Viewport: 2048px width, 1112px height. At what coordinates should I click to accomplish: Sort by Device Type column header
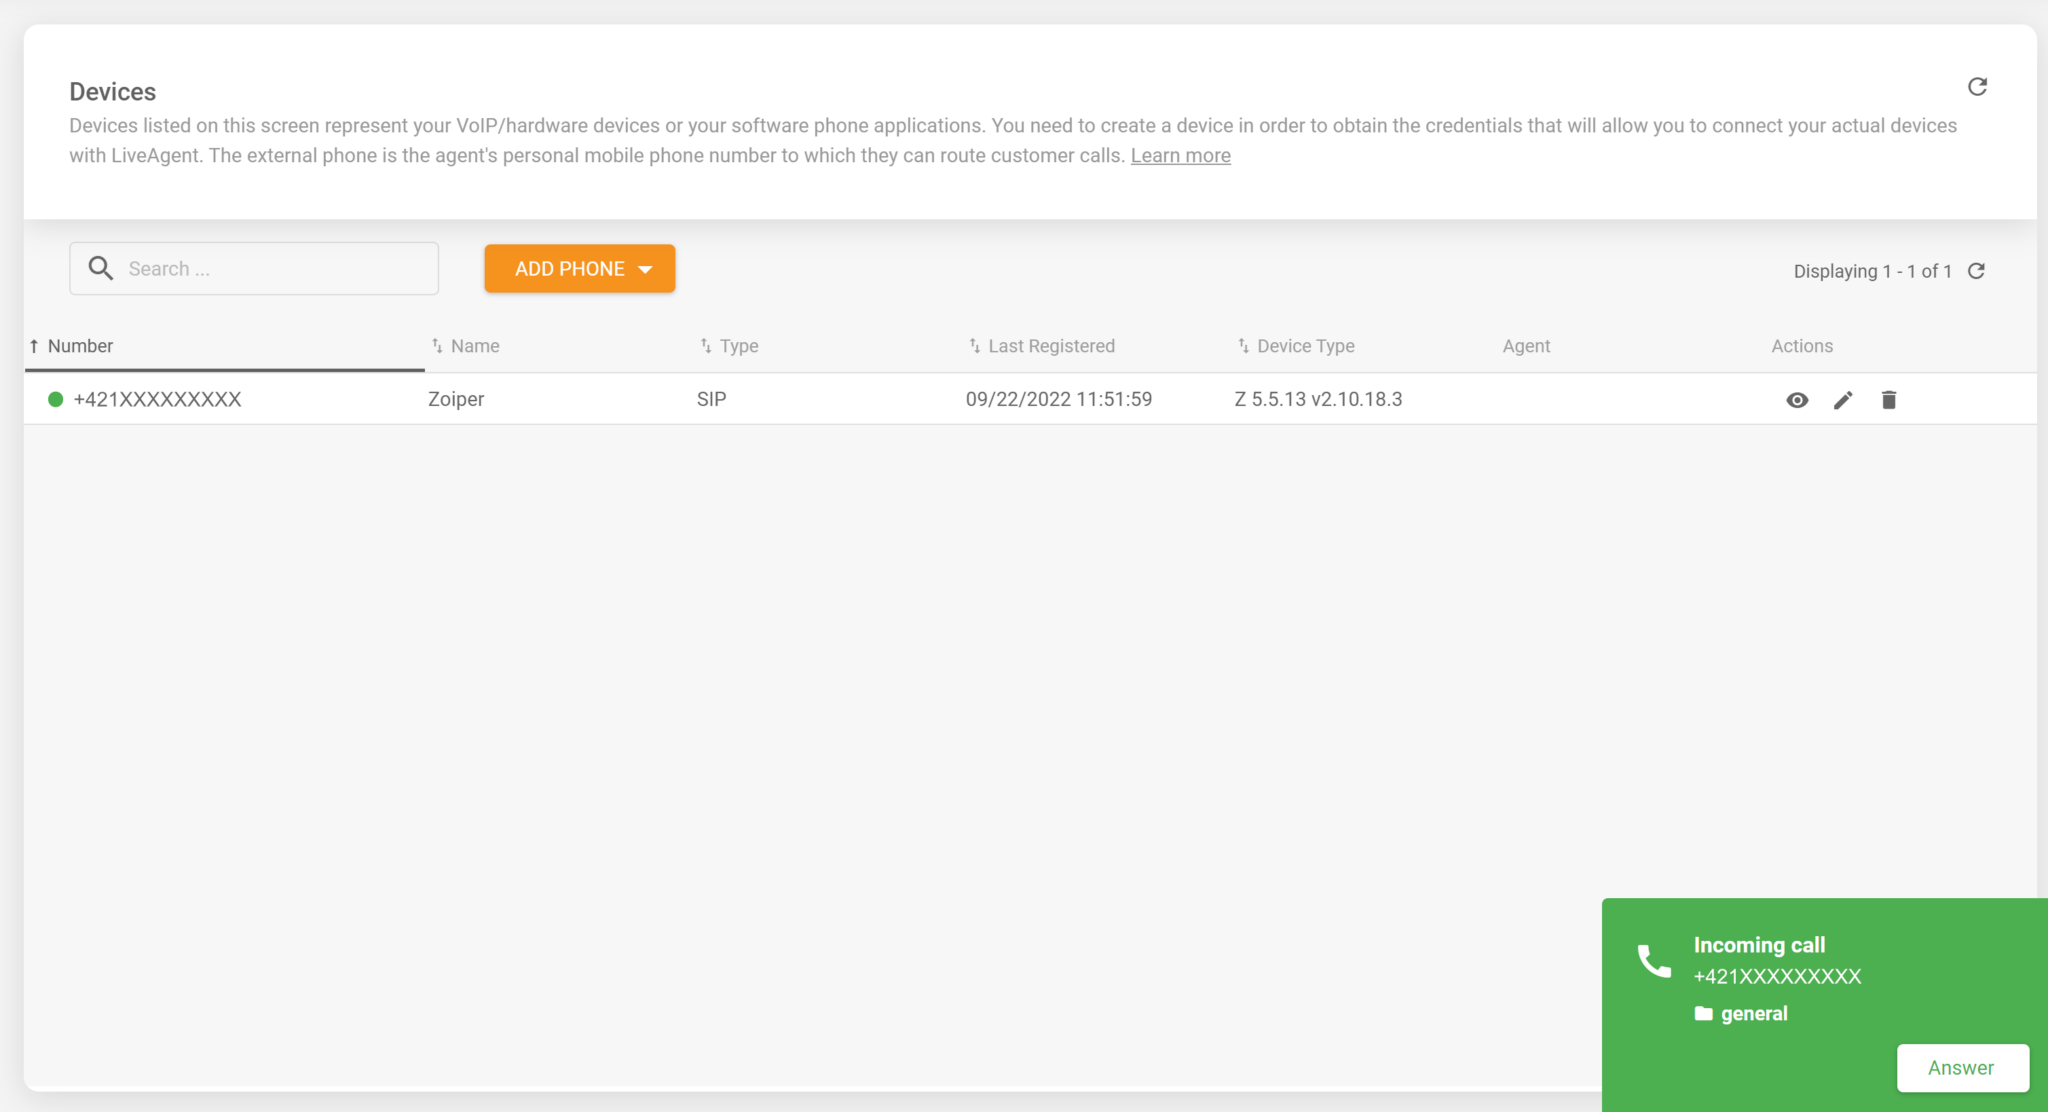point(1305,346)
